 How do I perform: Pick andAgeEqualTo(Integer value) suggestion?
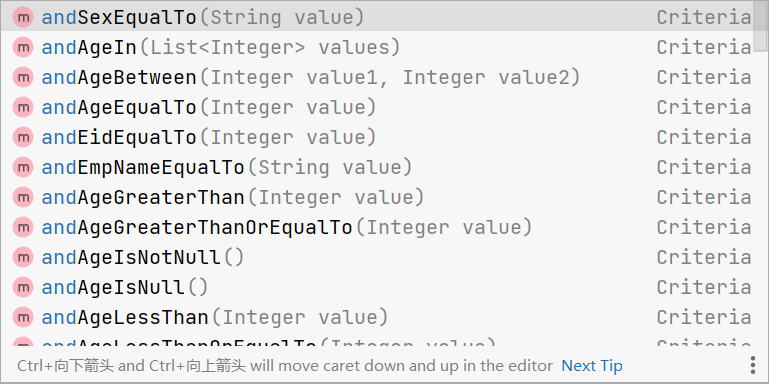[377, 107]
